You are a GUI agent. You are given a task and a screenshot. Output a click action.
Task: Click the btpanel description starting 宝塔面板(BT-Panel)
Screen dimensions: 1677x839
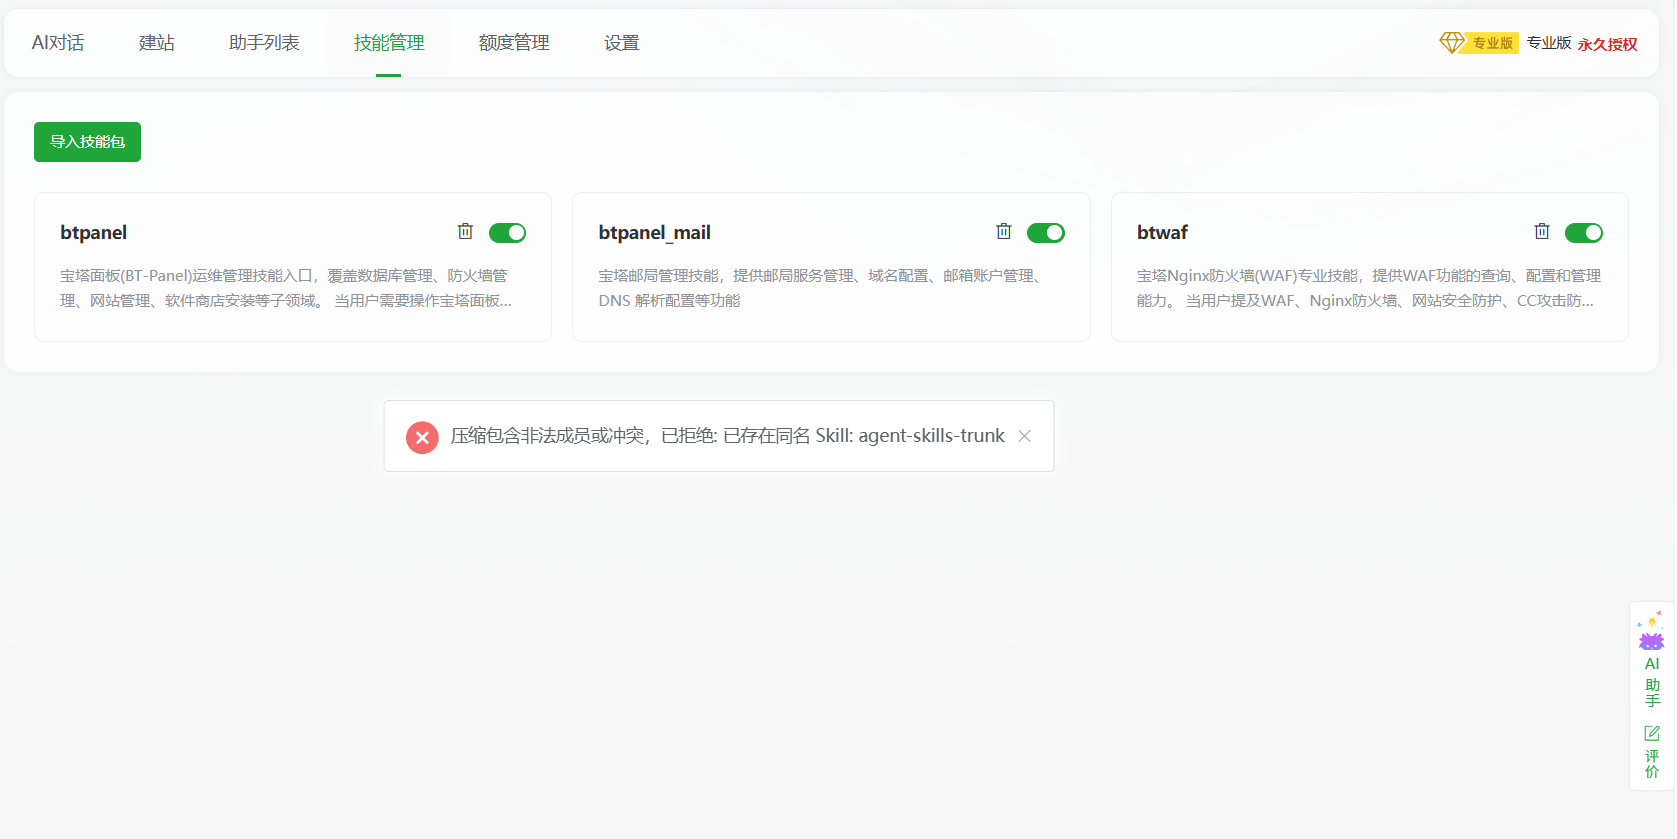[286, 288]
